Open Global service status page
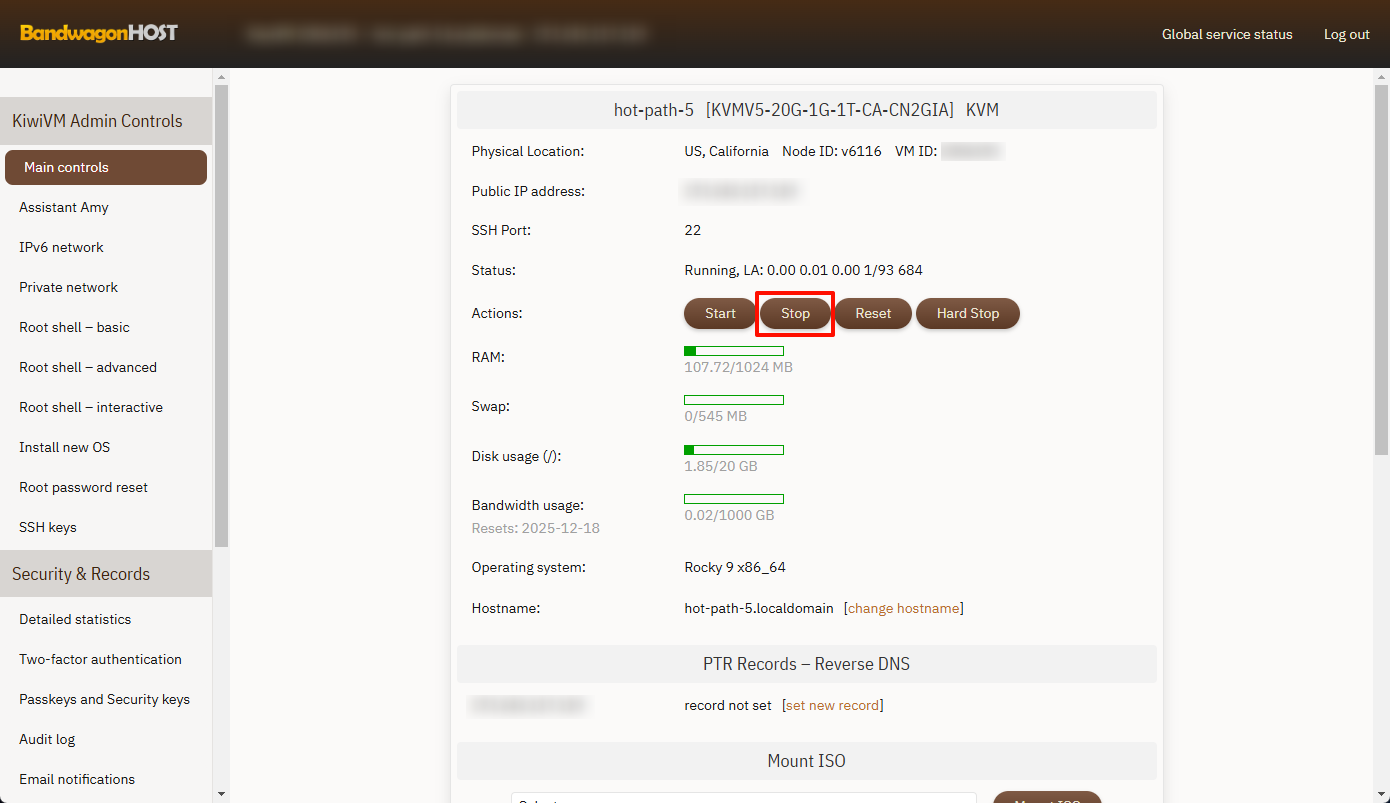 (1226, 34)
